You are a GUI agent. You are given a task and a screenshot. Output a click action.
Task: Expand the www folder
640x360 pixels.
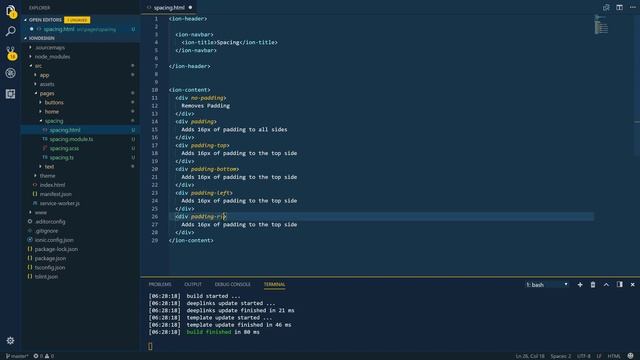click(30, 212)
